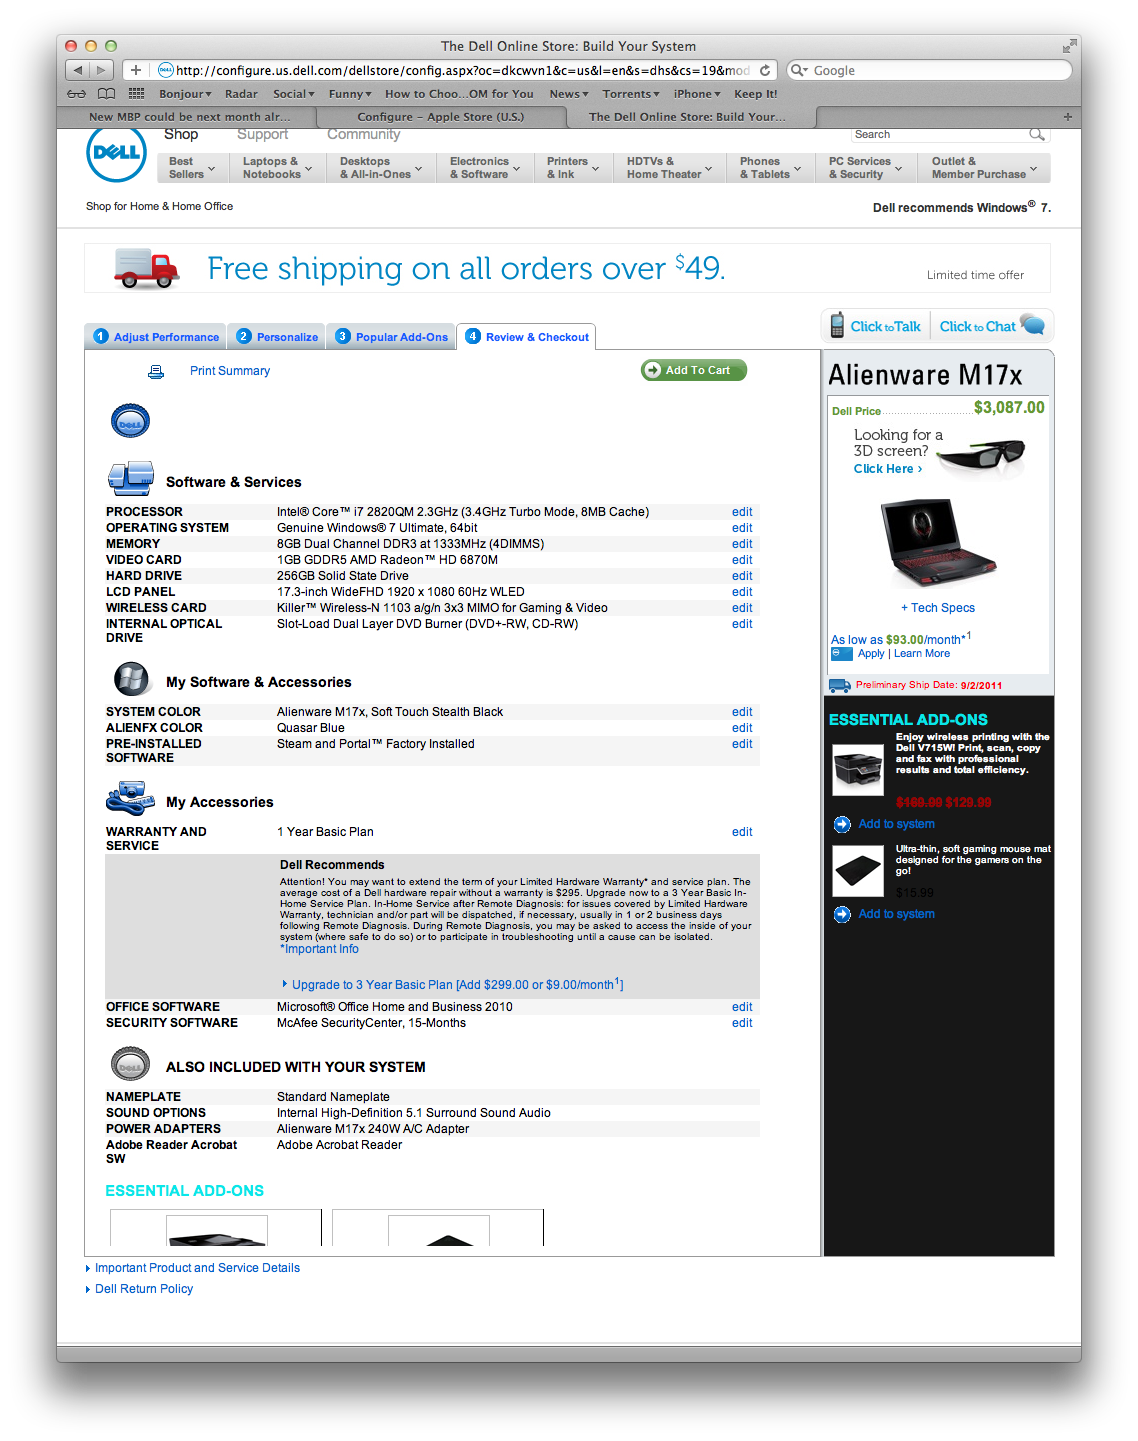Open Dell Return Policy link
This screenshot has width=1138, height=1441.
tap(144, 1289)
